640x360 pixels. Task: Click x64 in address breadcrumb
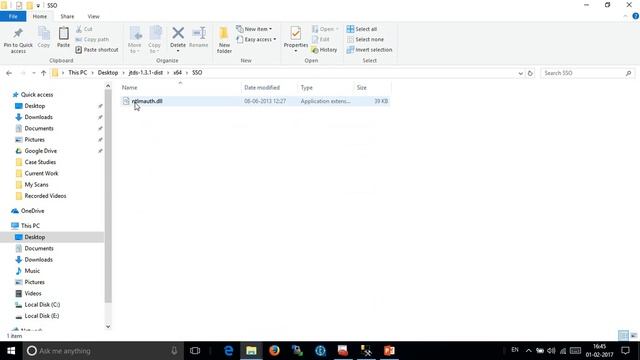pyautogui.click(x=178, y=72)
